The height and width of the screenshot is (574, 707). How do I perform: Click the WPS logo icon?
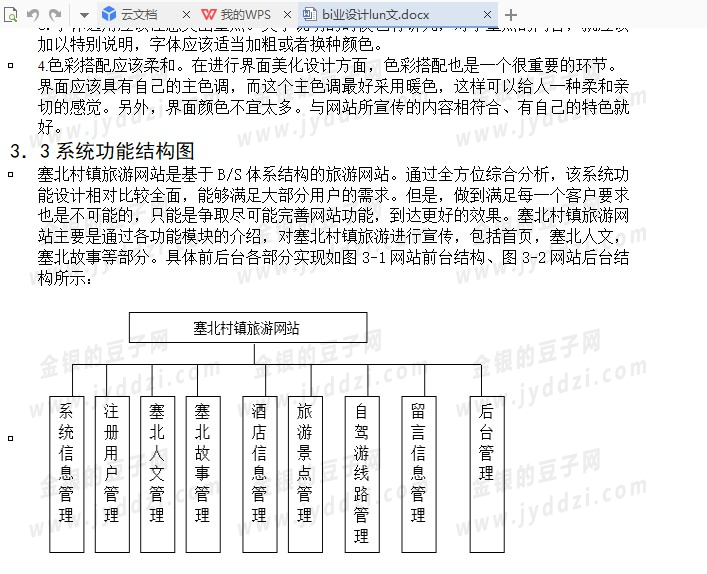208,15
